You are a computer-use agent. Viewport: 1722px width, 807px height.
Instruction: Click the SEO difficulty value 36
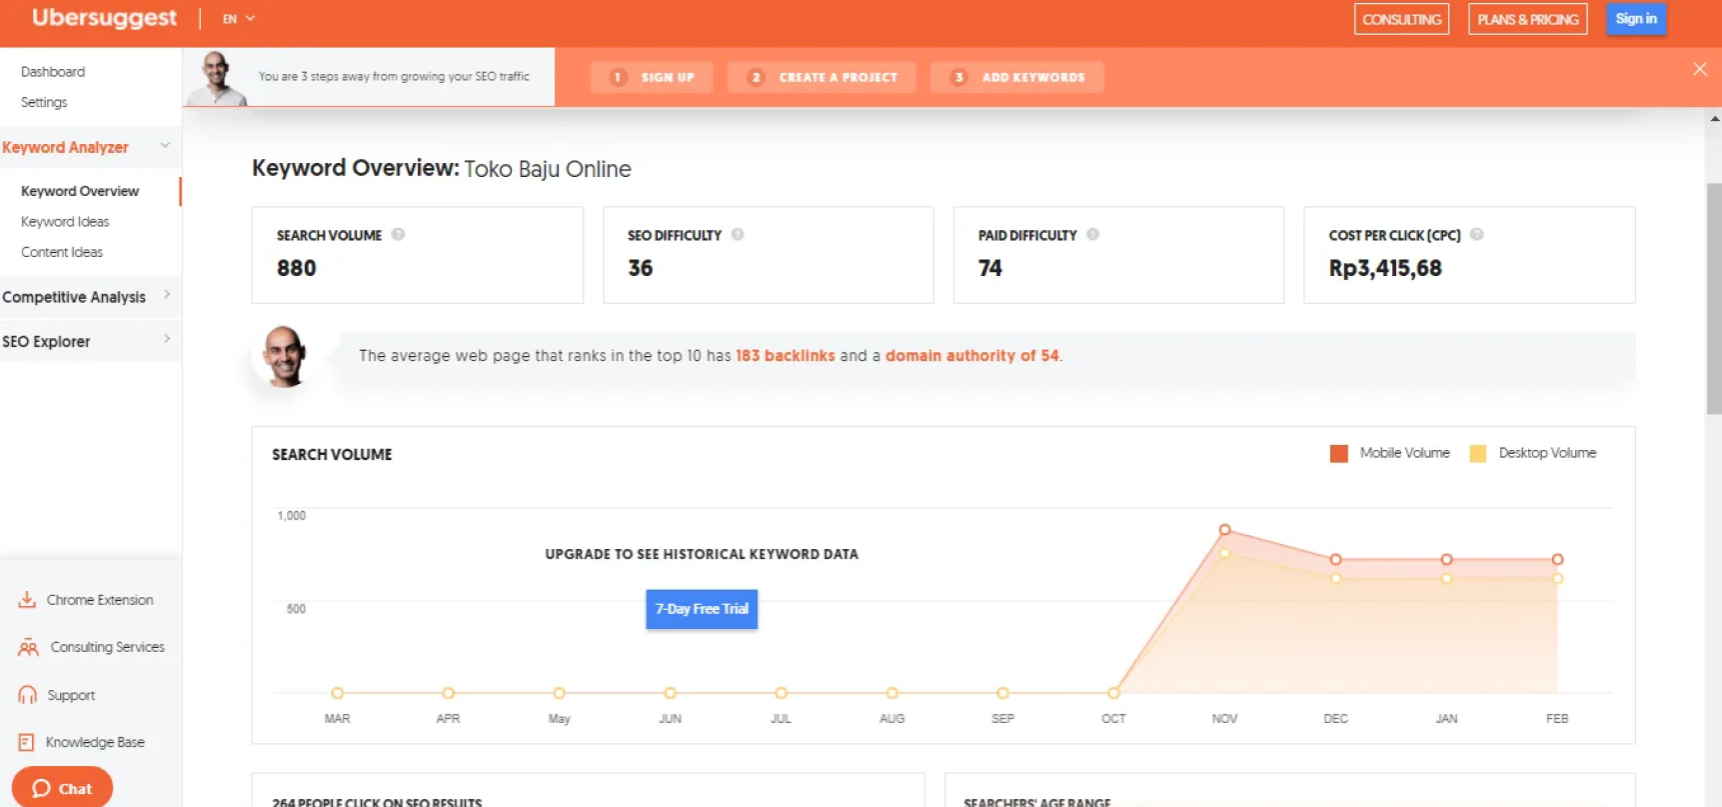640,268
